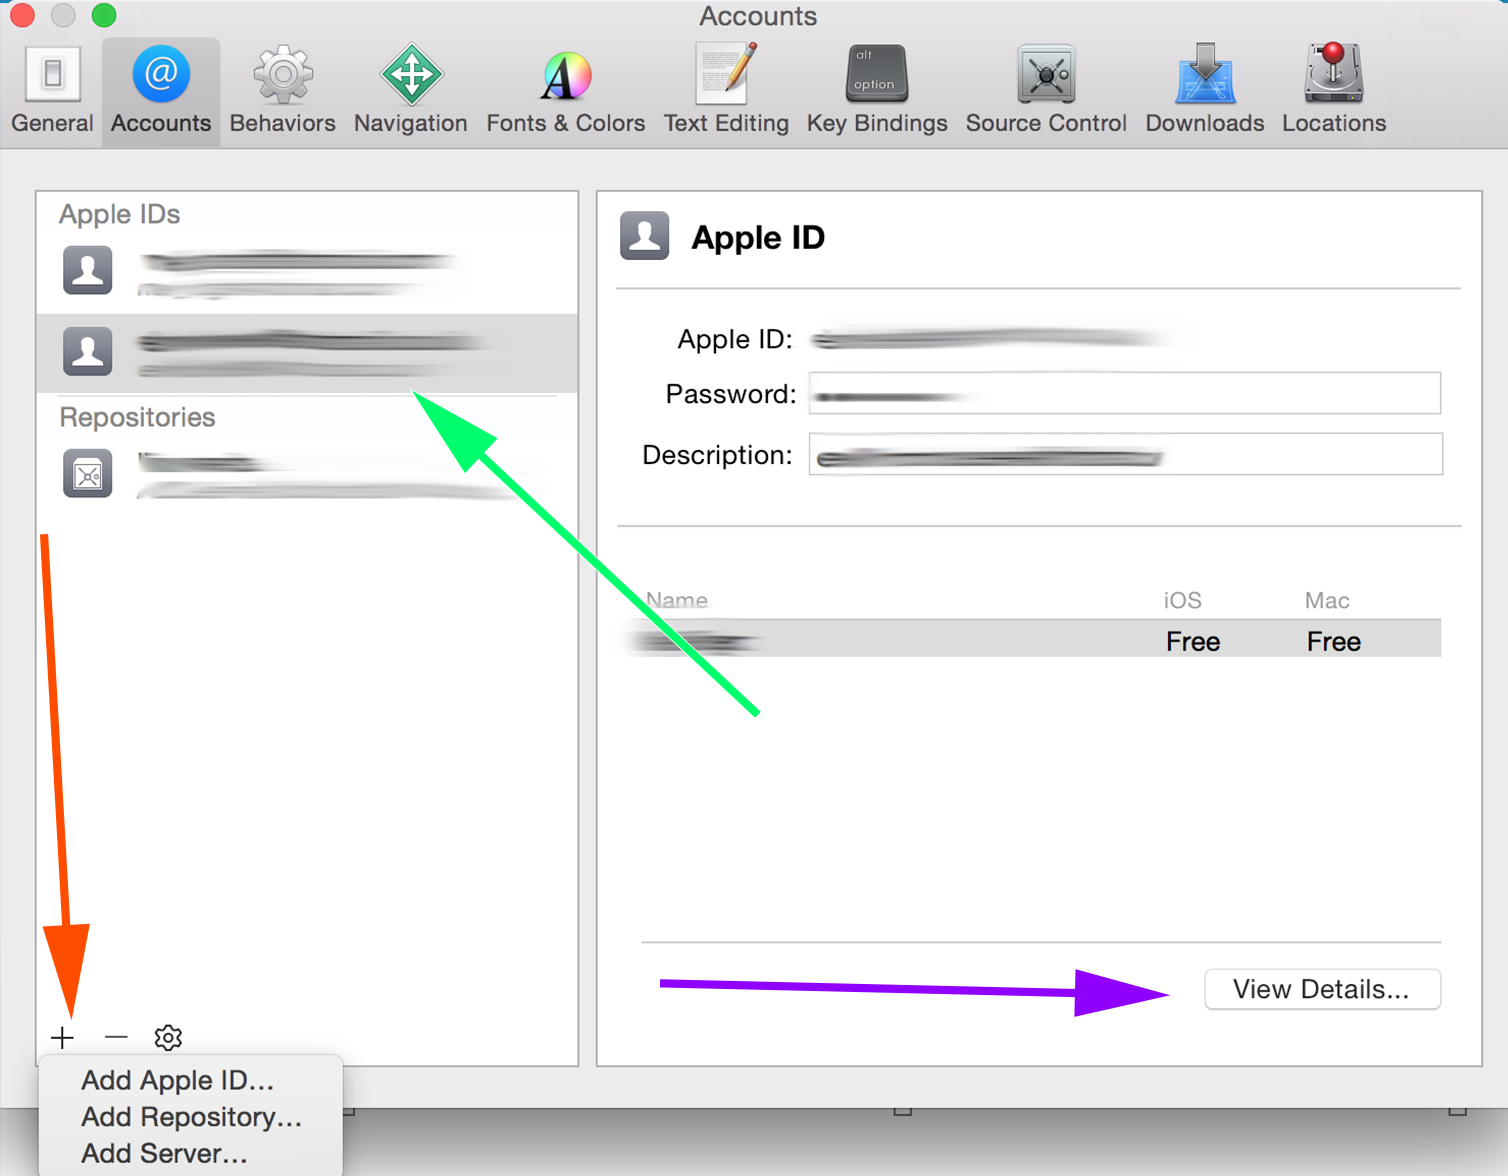Open Fonts & Colors preferences
This screenshot has width=1508, height=1176.
[x=565, y=90]
